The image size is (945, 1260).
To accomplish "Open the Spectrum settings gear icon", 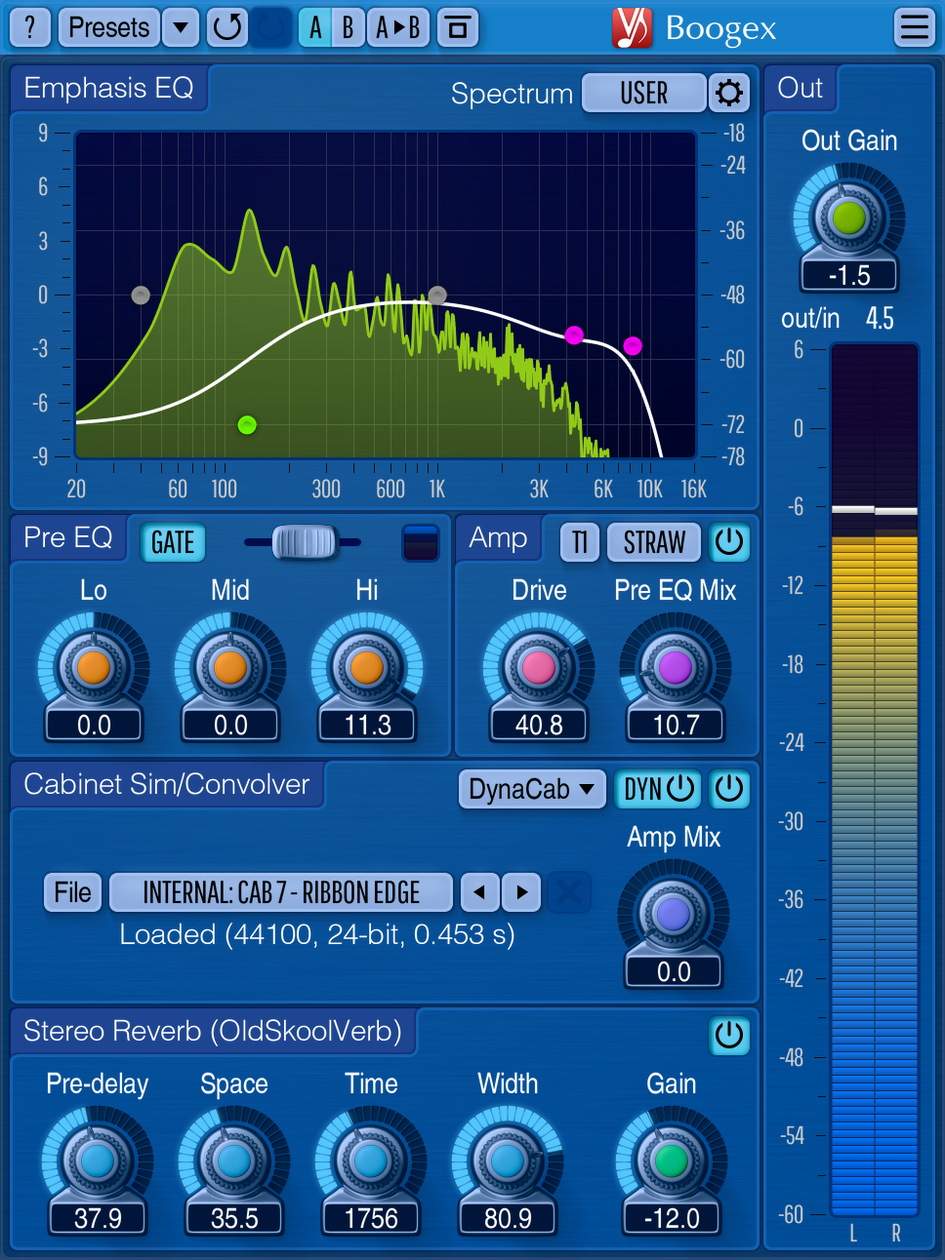I will pyautogui.click(x=729, y=92).
